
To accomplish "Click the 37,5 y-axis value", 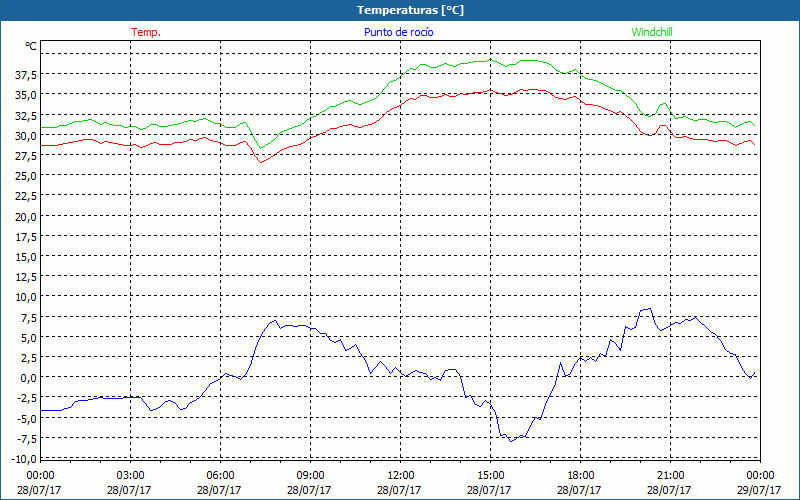I will coord(26,75).
